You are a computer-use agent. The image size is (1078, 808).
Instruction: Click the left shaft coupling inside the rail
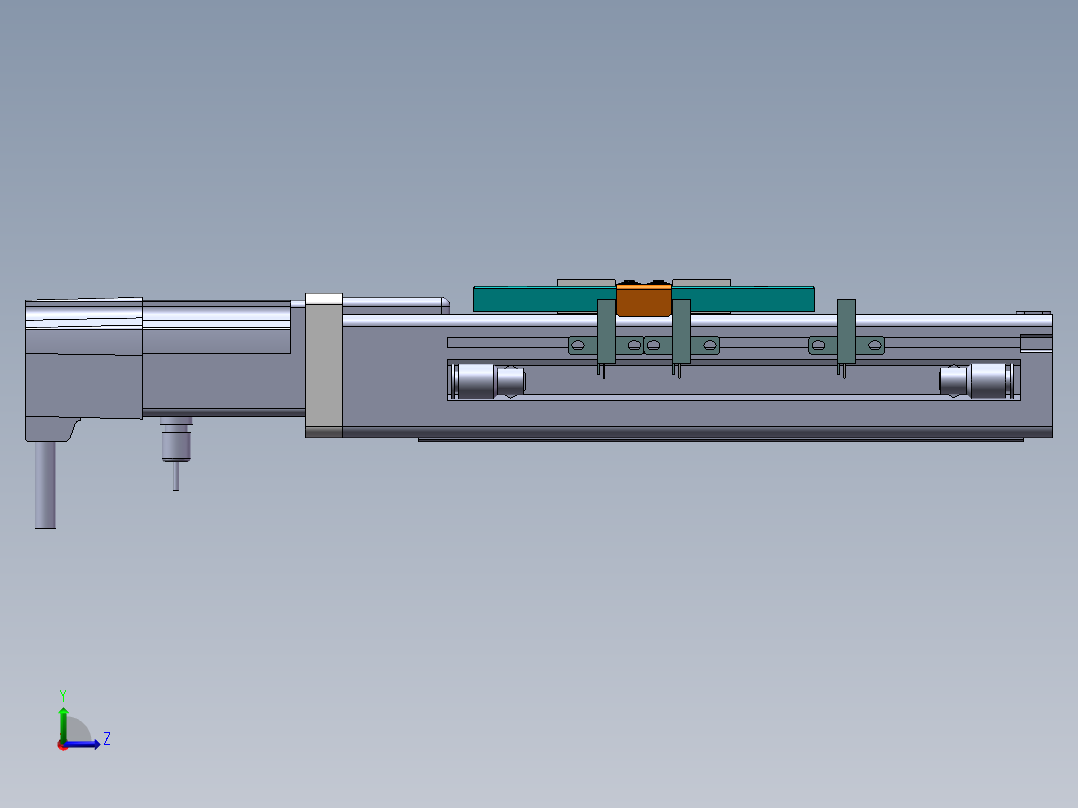click(488, 381)
